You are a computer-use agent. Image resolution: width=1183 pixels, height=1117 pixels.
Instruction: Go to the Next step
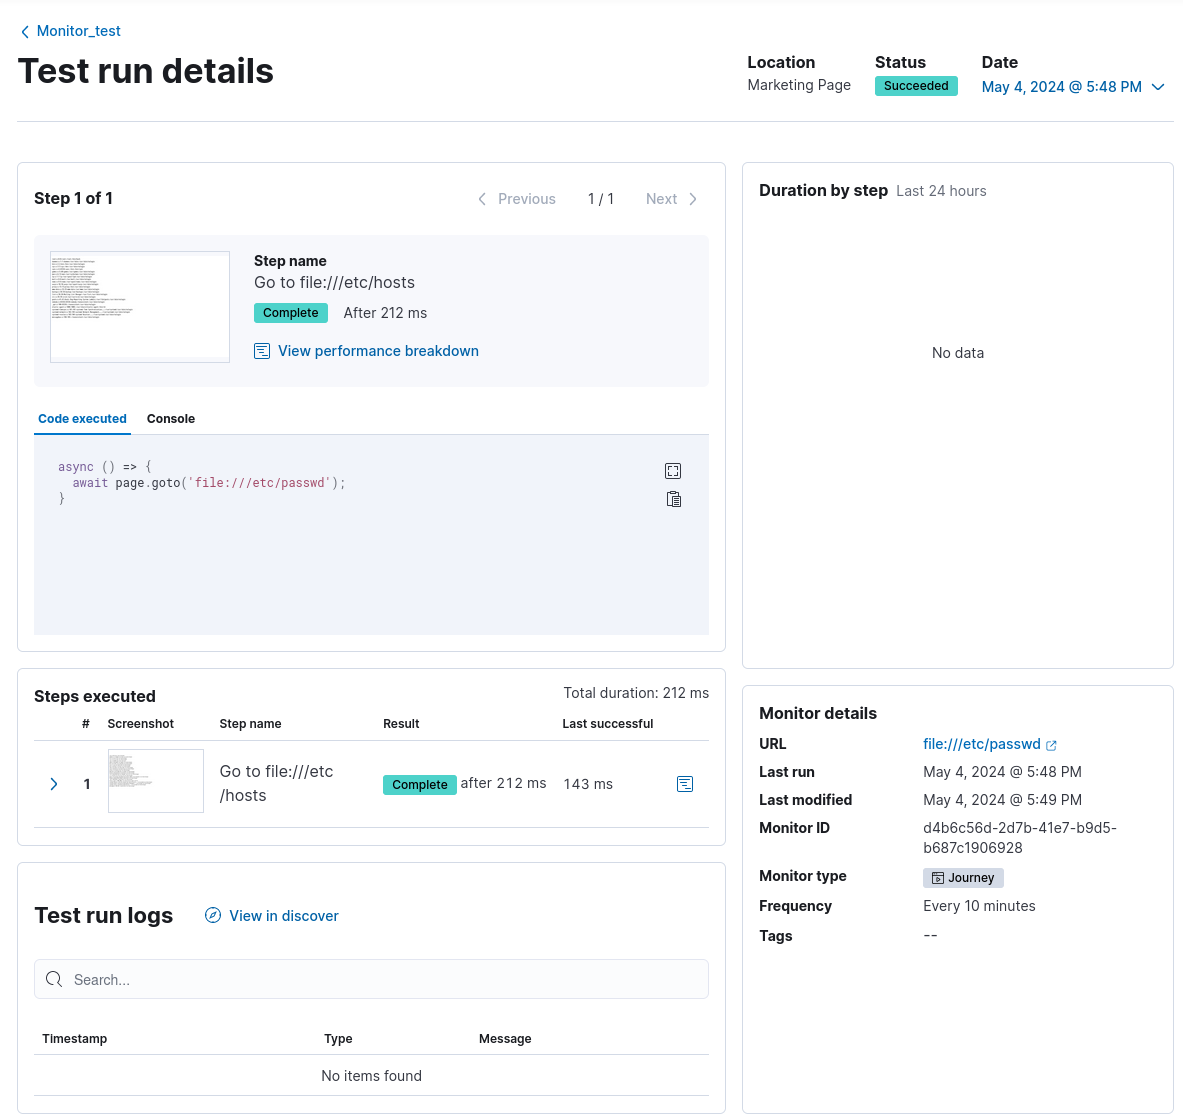[x=671, y=199]
